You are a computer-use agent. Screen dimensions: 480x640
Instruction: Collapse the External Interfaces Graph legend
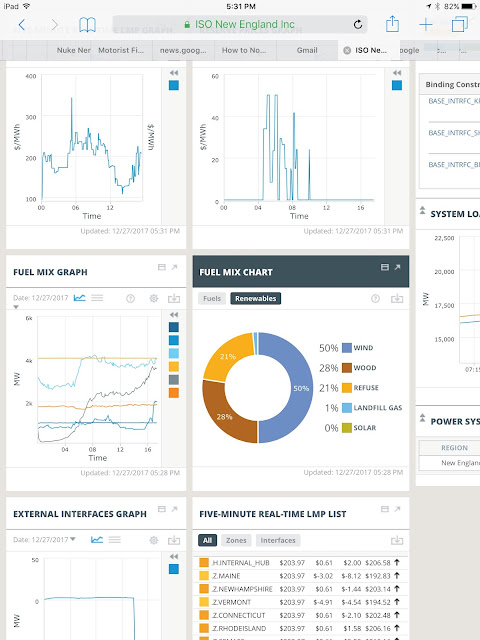174,556
